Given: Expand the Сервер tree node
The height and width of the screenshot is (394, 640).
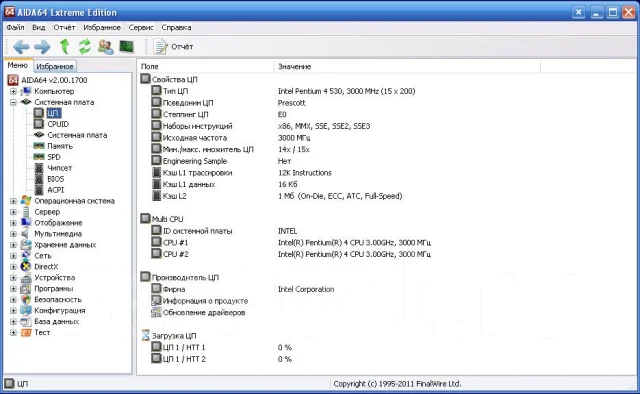Looking at the screenshot, I should [x=13, y=212].
